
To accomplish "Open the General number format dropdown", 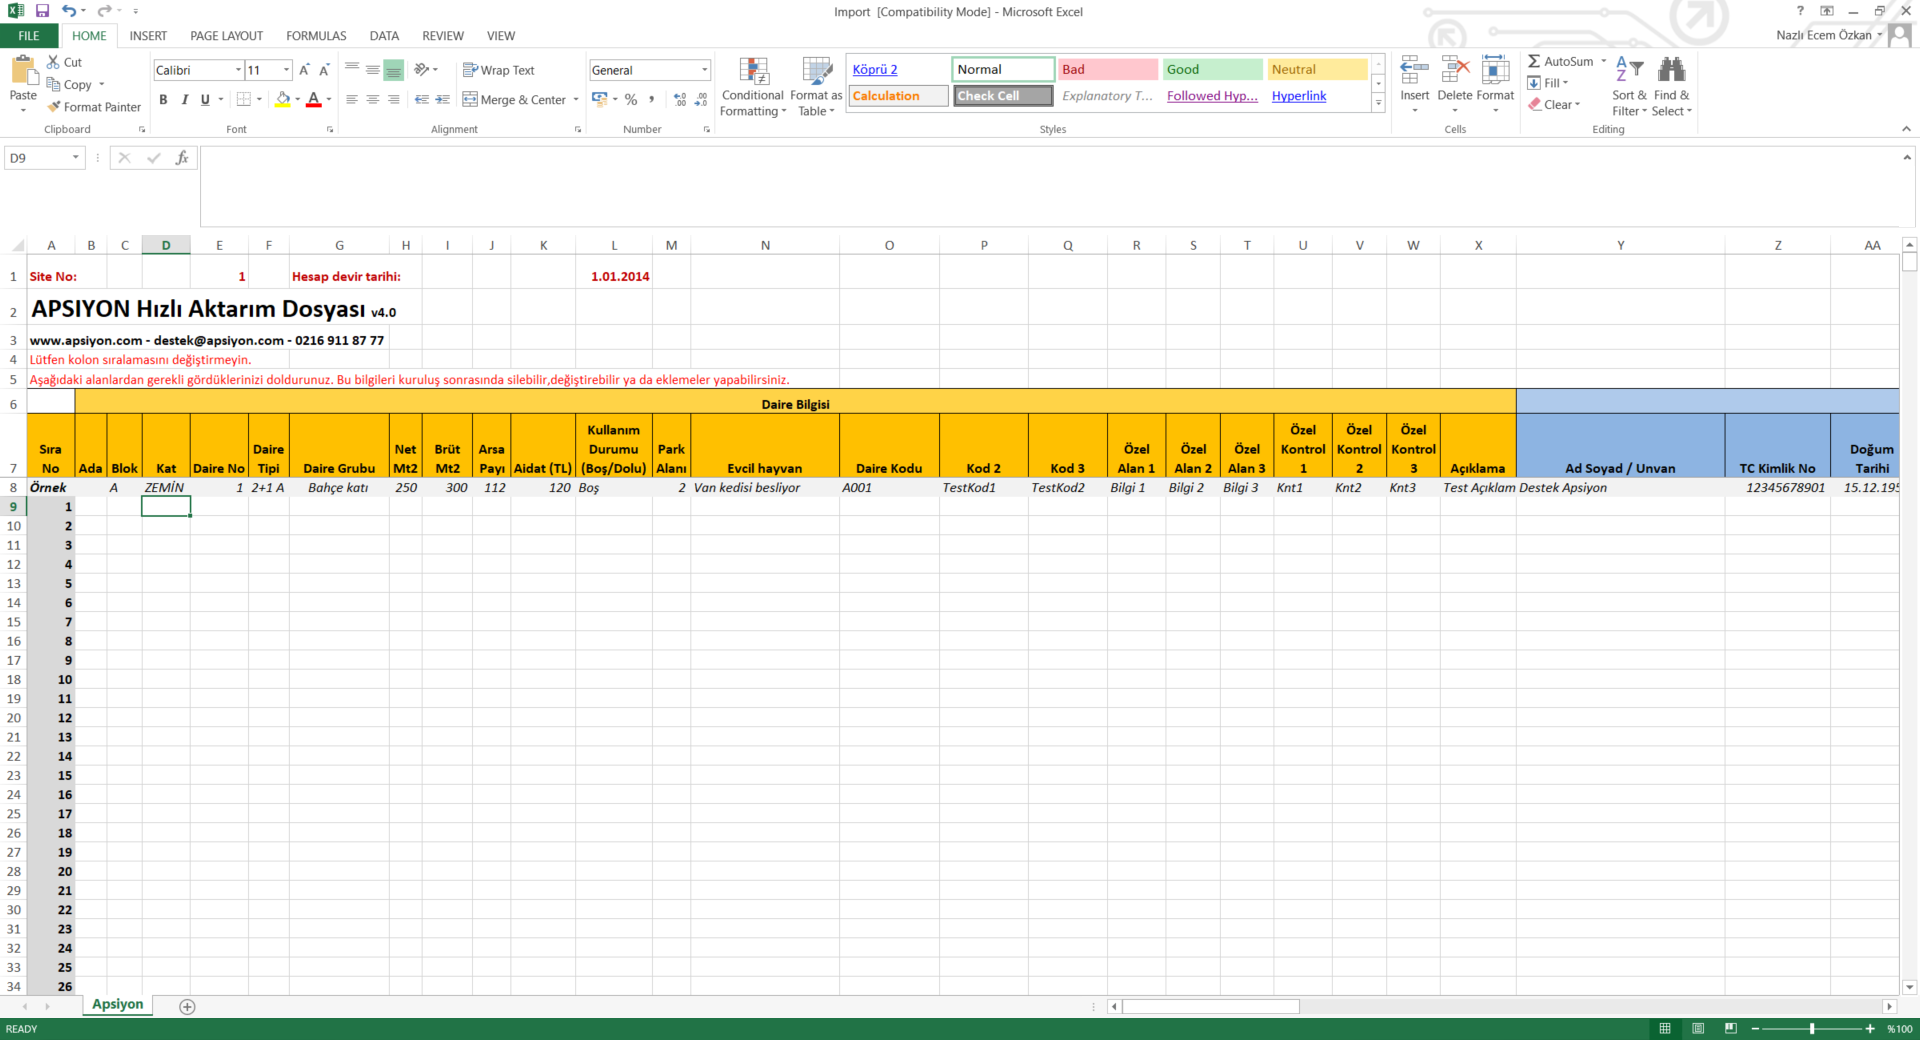I will pos(704,70).
